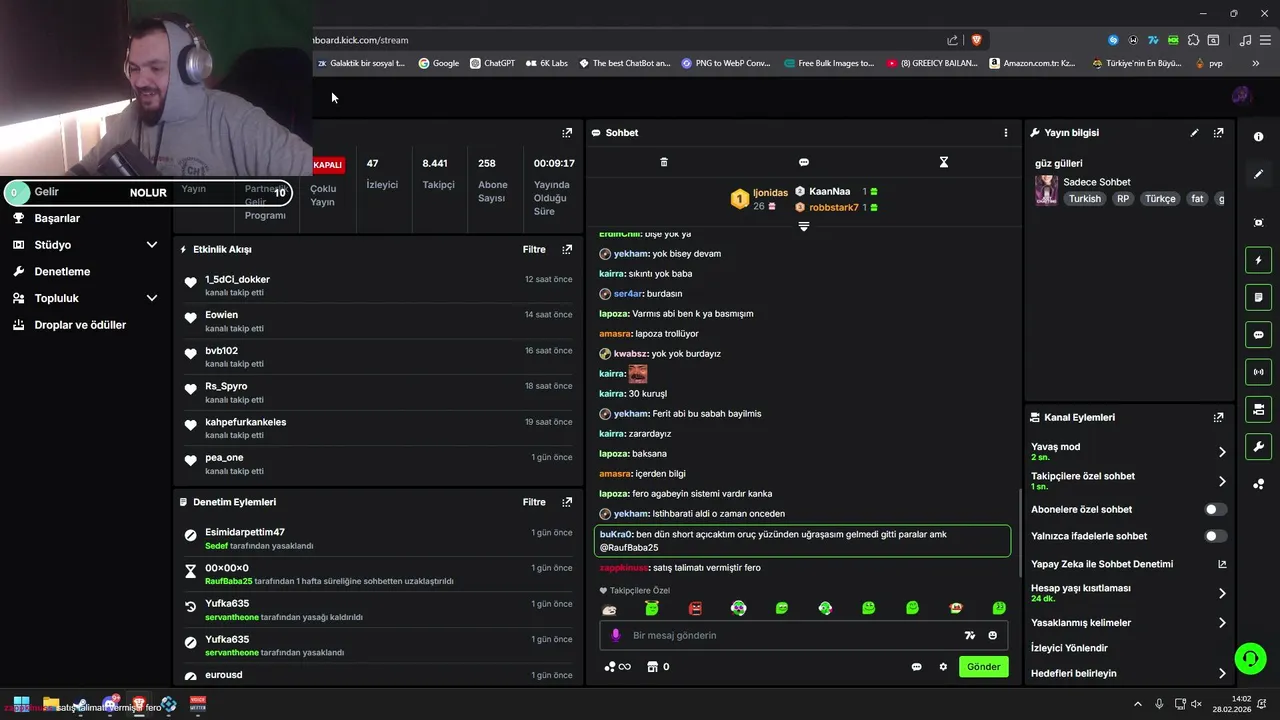
Task: Pop out the stream stats panel
Action: coord(567,132)
